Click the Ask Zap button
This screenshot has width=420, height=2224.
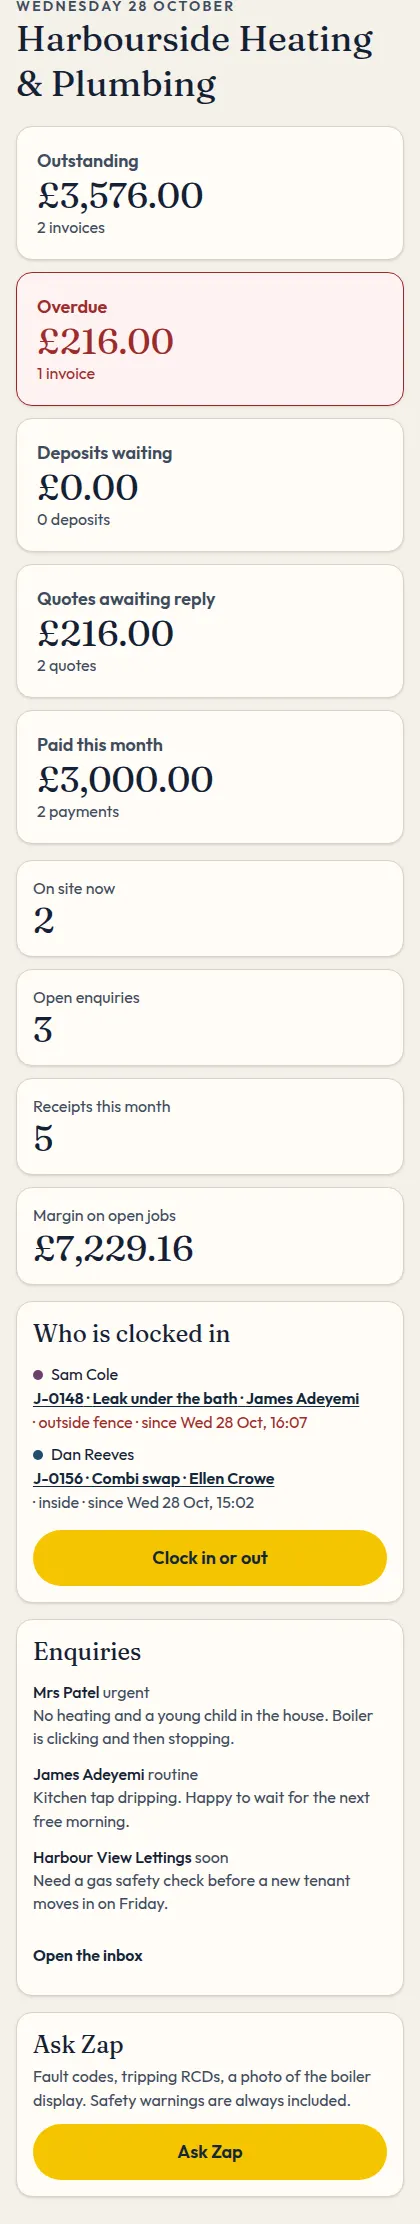pos(210,2152)
